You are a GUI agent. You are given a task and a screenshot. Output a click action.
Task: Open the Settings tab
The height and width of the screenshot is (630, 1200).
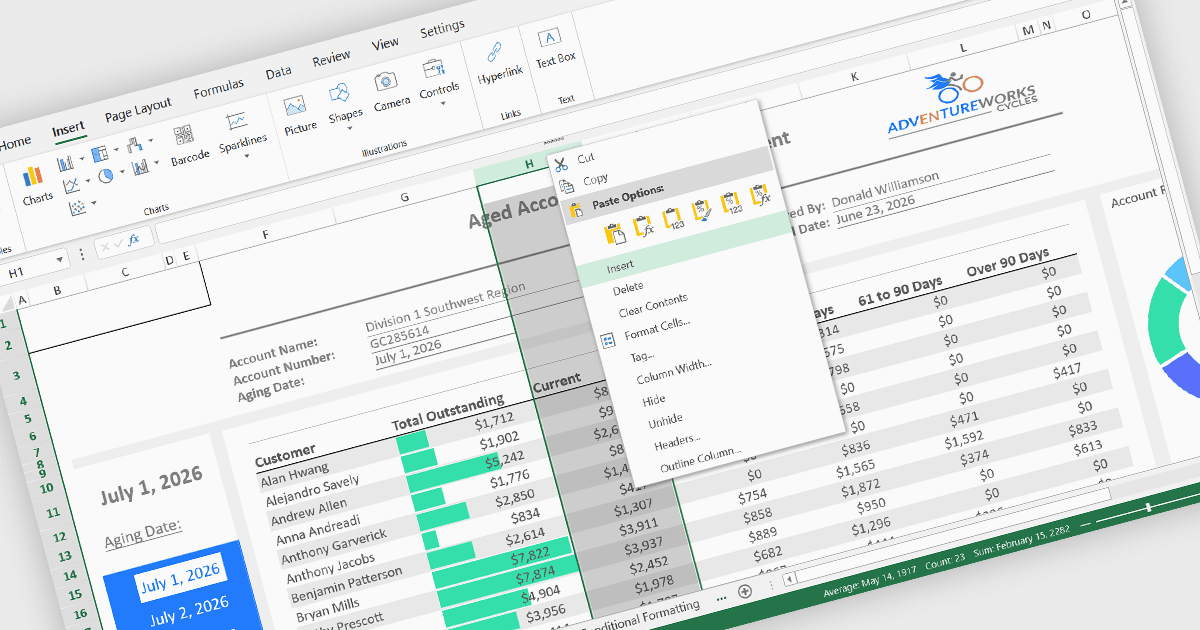pyautogui.click(x=441, y=28)
